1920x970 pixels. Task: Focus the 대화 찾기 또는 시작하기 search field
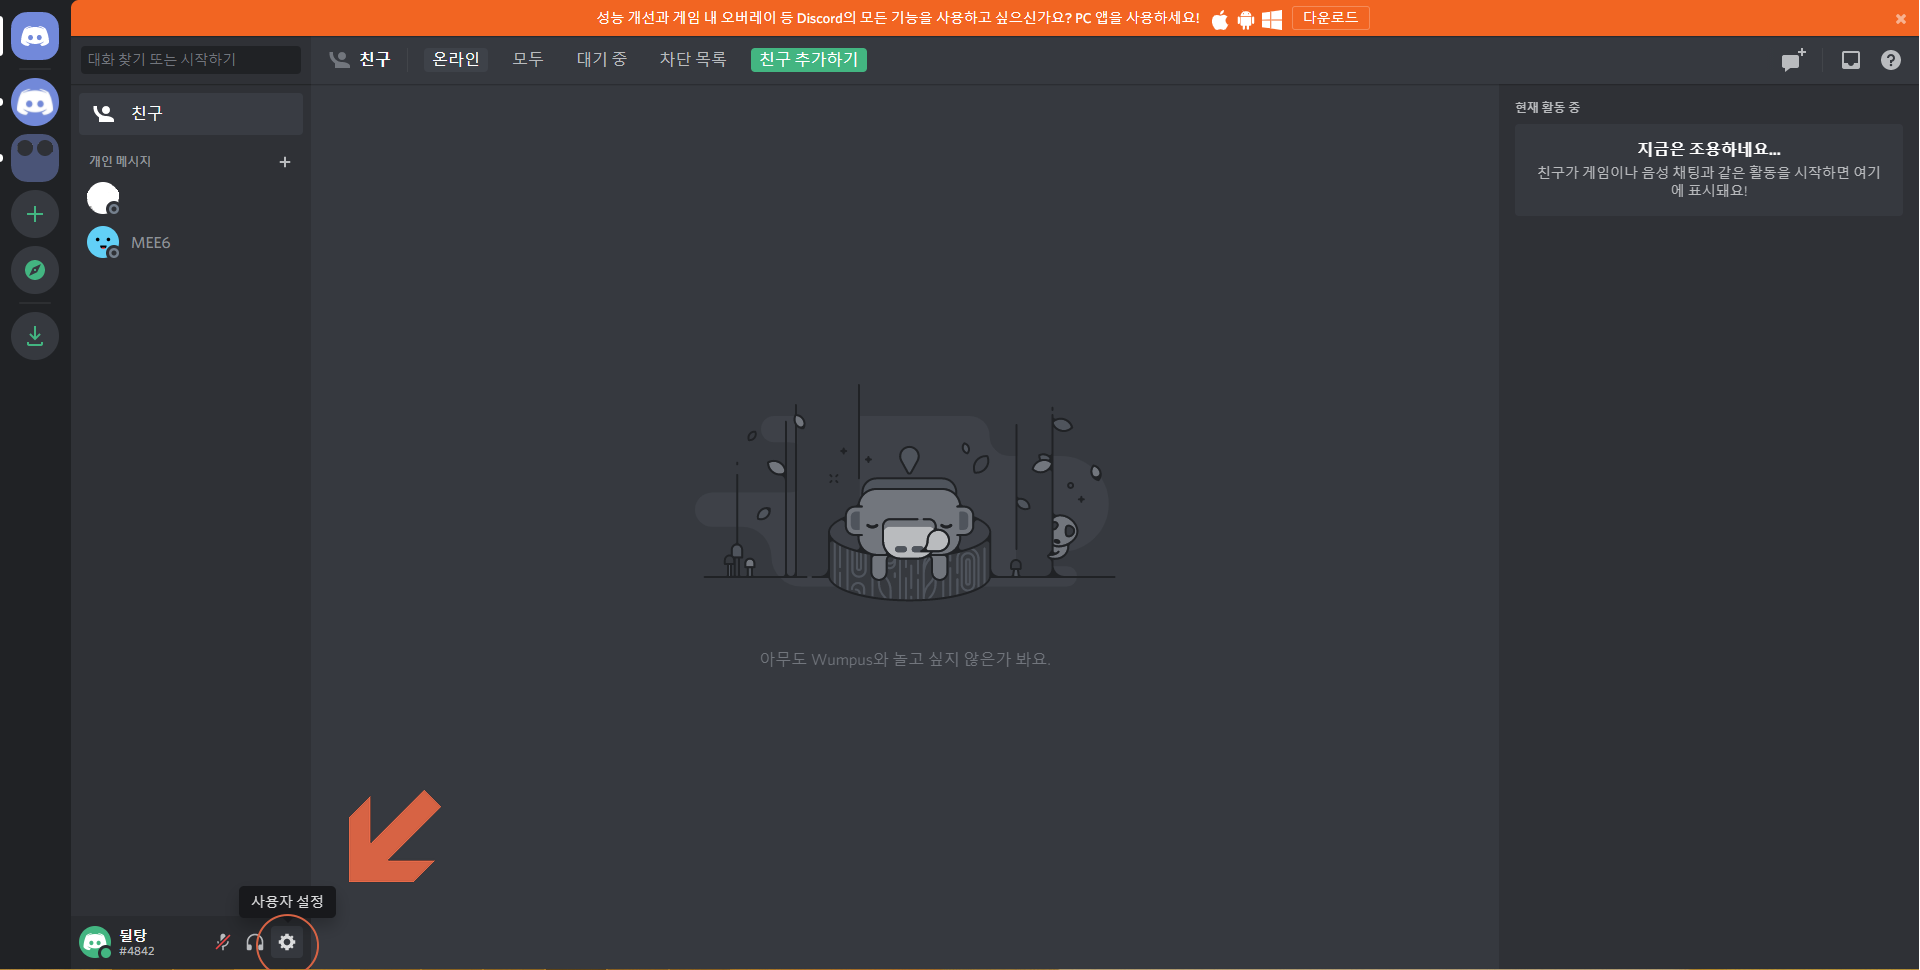[x=191, y=60]
